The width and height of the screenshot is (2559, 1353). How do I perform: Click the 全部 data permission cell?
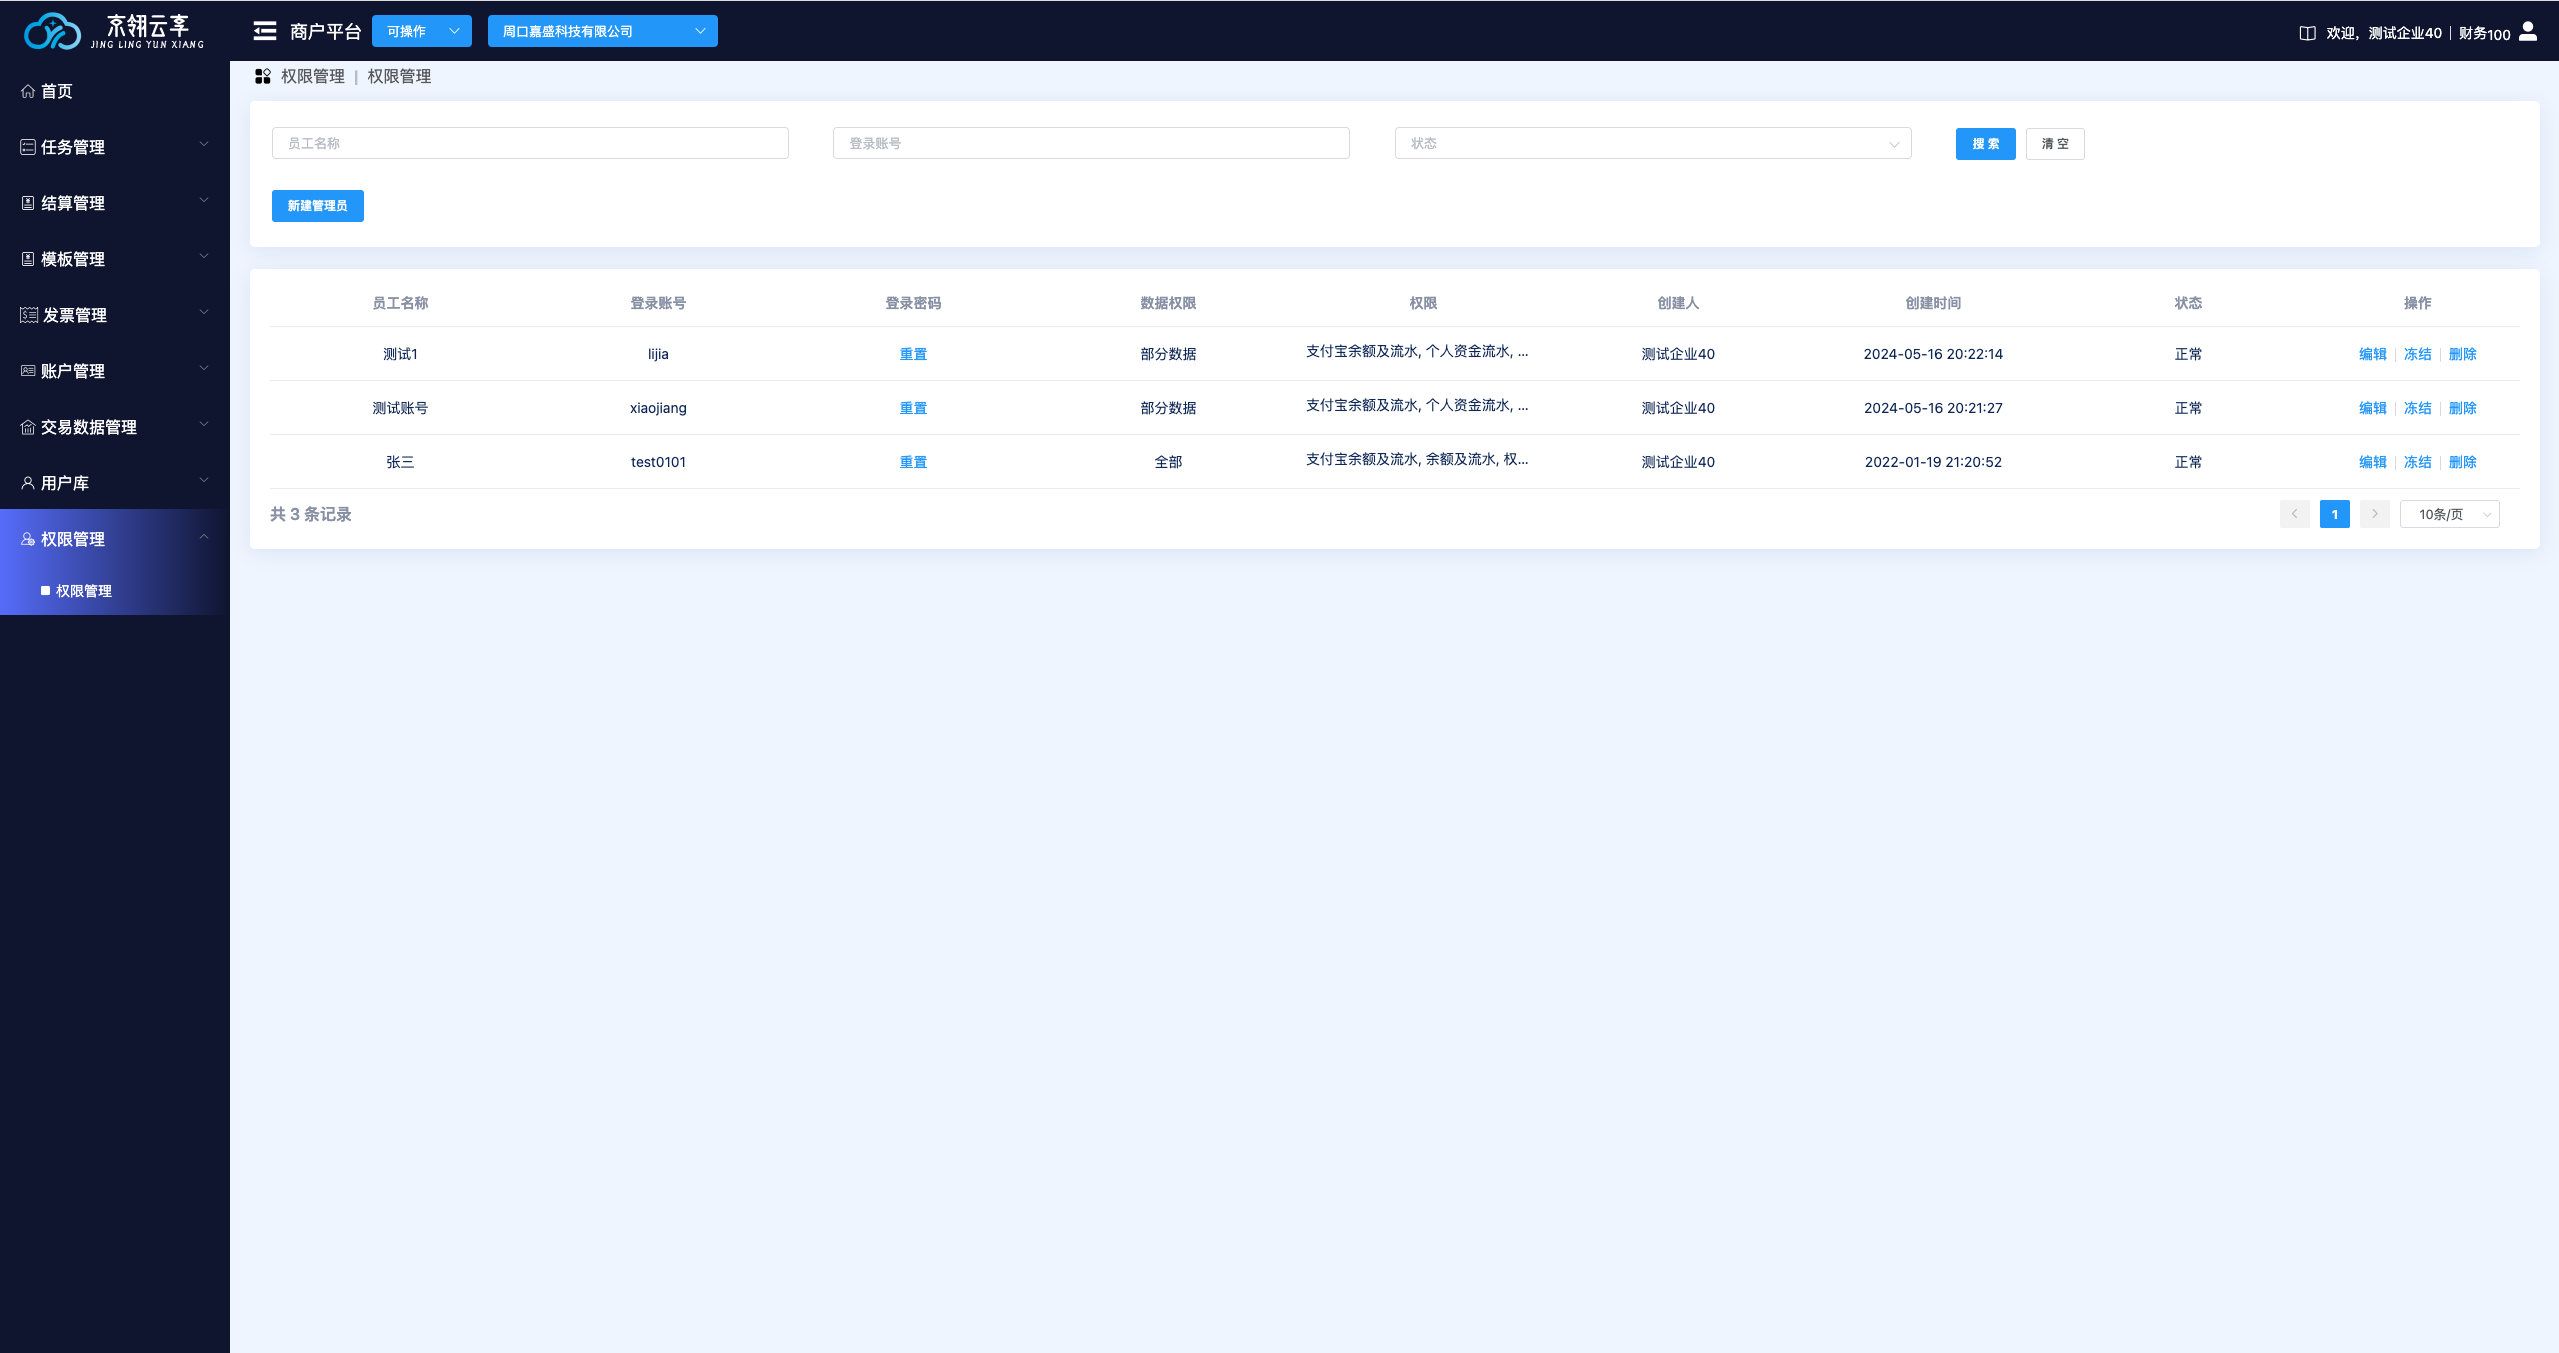point(1168,462)
